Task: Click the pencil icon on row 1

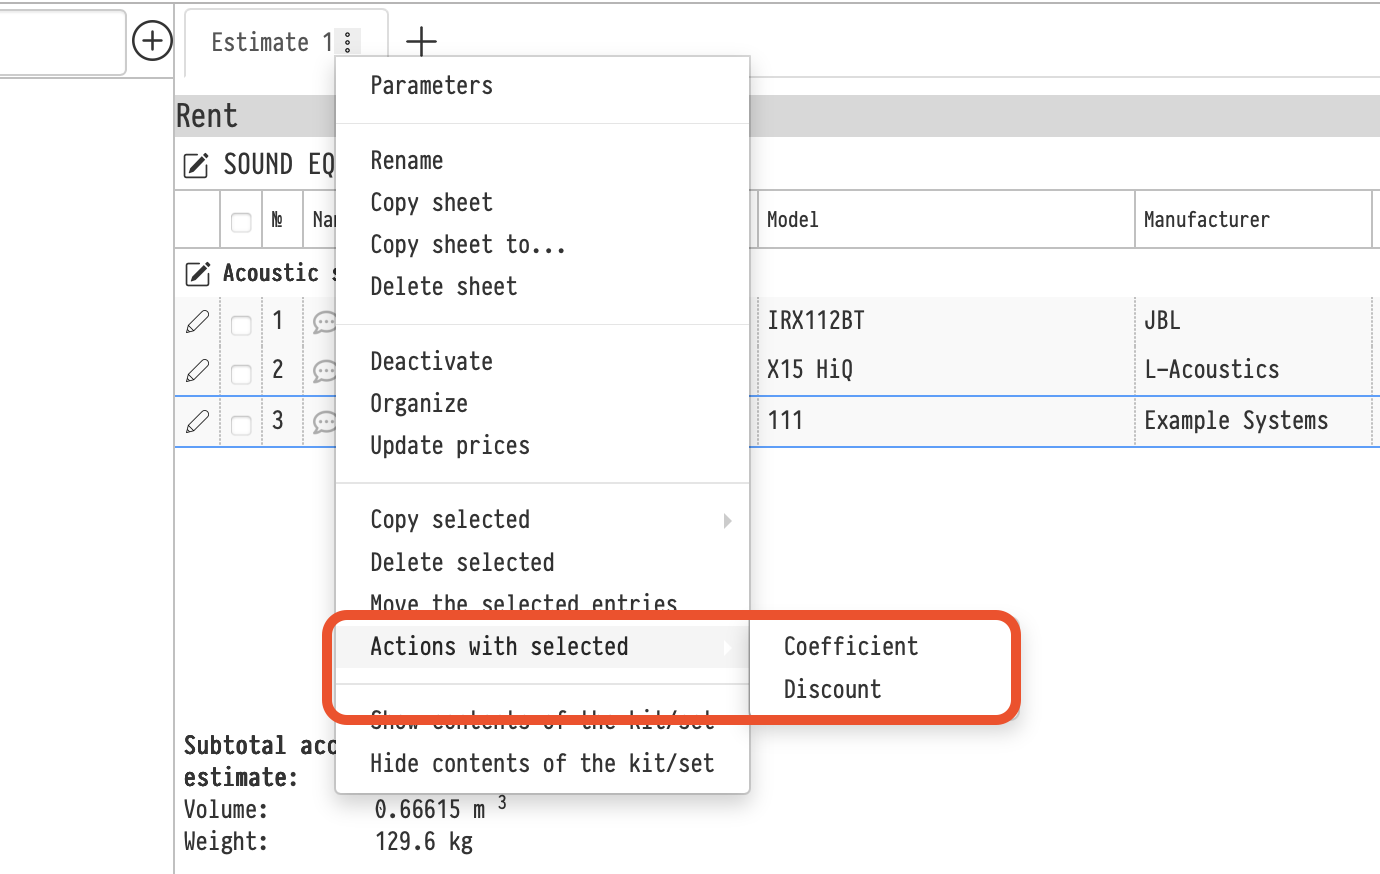Action: [x=198, y=322]
